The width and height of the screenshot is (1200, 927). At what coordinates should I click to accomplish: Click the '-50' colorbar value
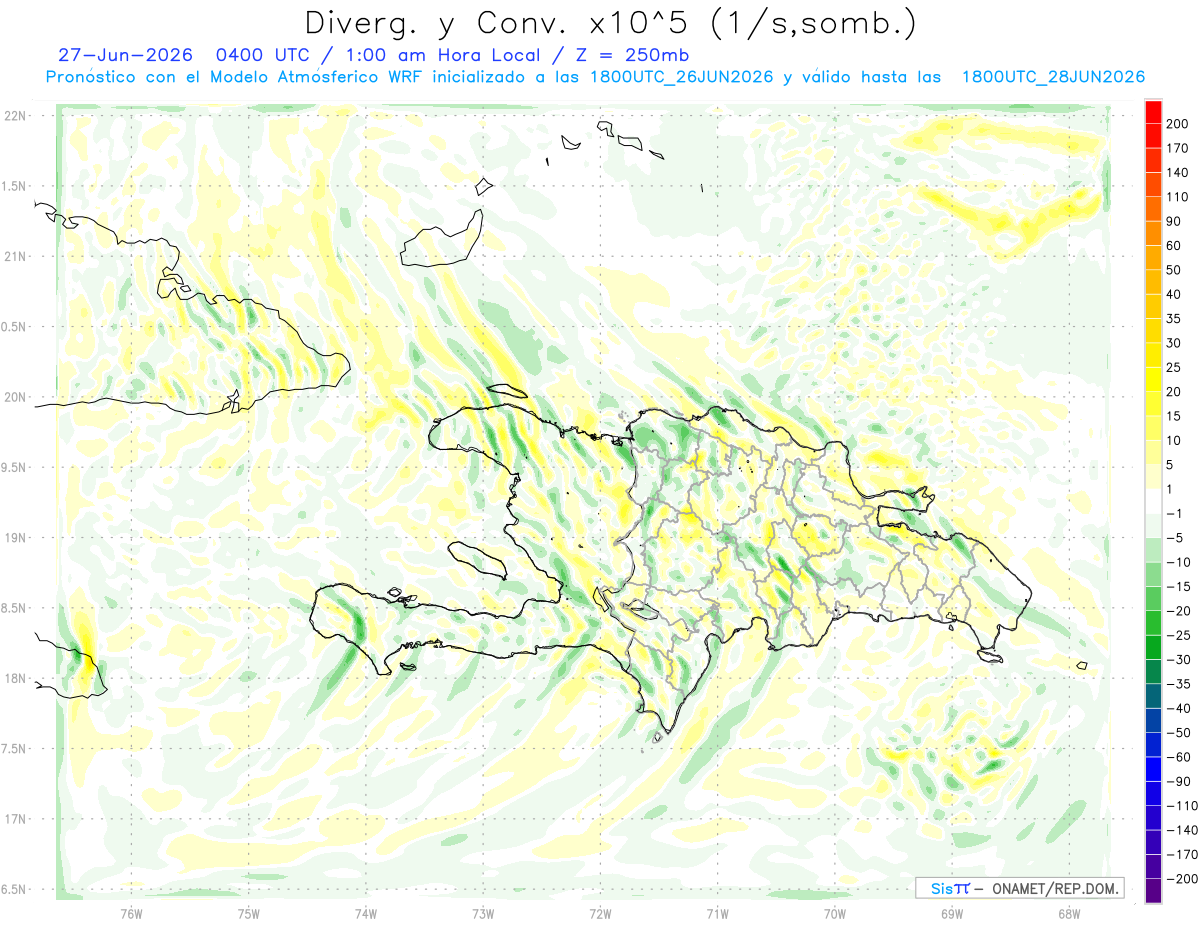click(1181, 733)
